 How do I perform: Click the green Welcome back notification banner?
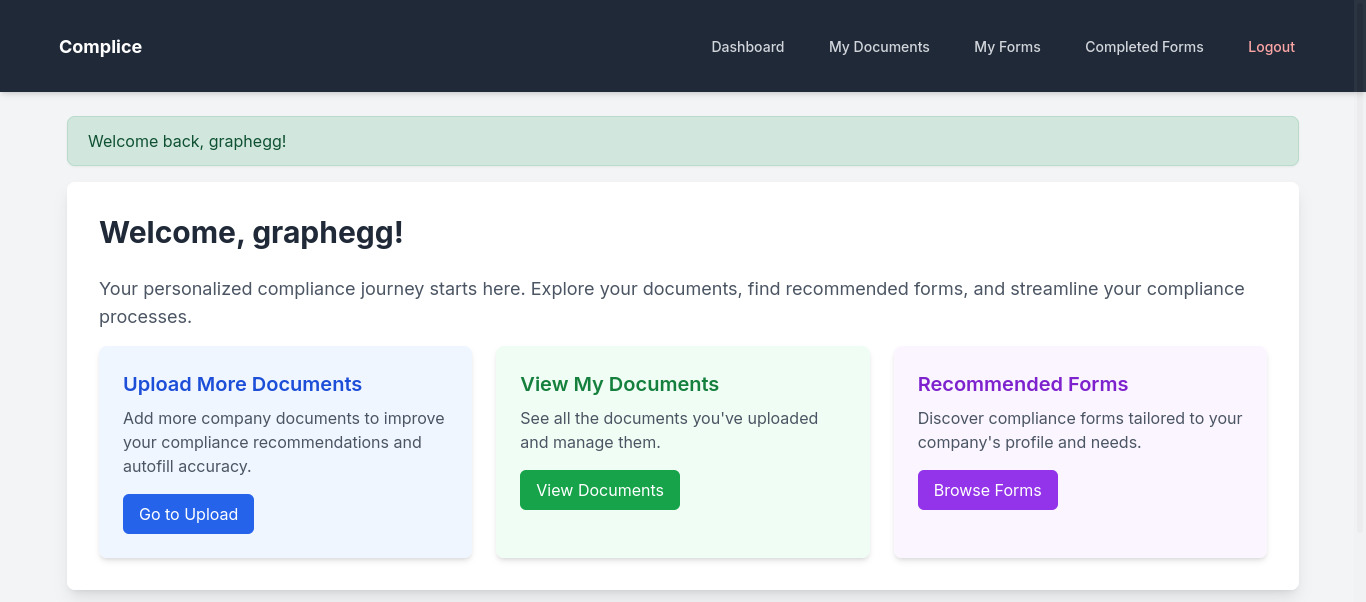click(x=683, y=141)
